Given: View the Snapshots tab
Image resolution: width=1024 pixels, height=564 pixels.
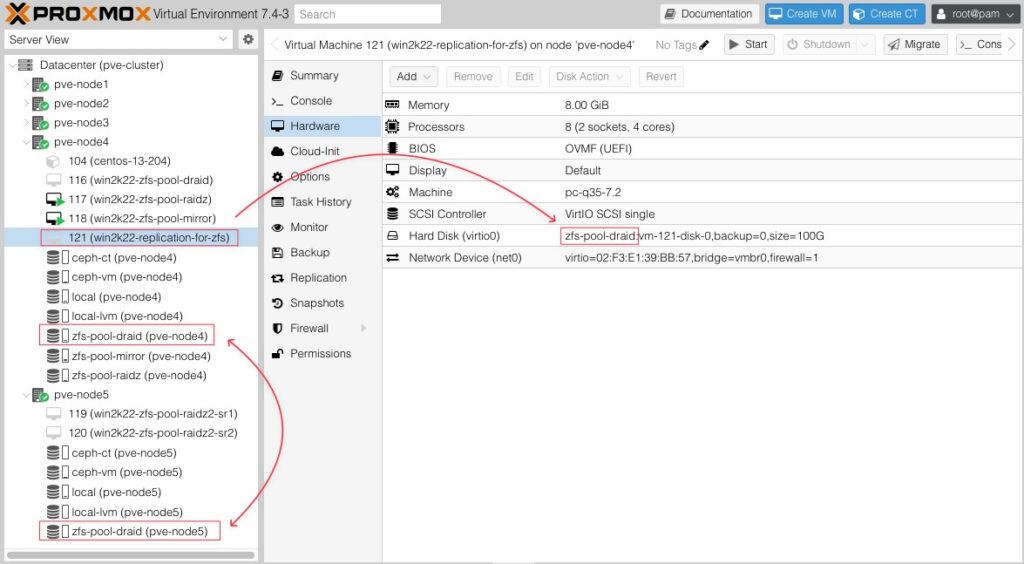Looking at the screenshot, I should click(x=323, y=303).
